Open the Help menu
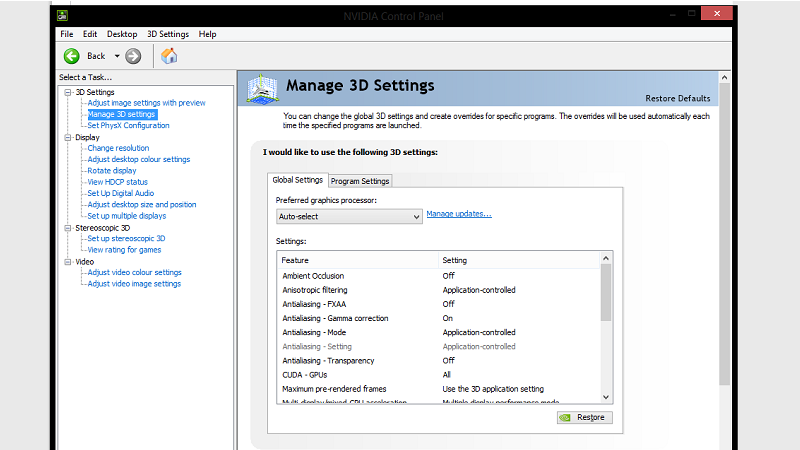 [207, 34]
